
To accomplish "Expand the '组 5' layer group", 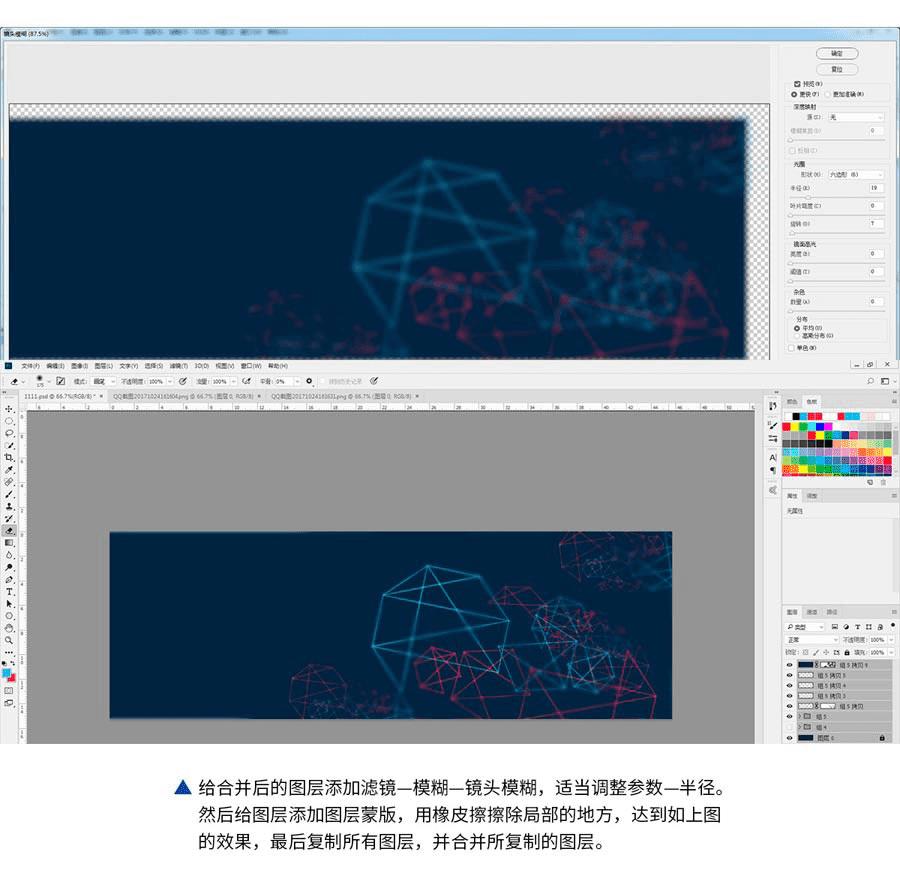I will (x=800, y=716).
